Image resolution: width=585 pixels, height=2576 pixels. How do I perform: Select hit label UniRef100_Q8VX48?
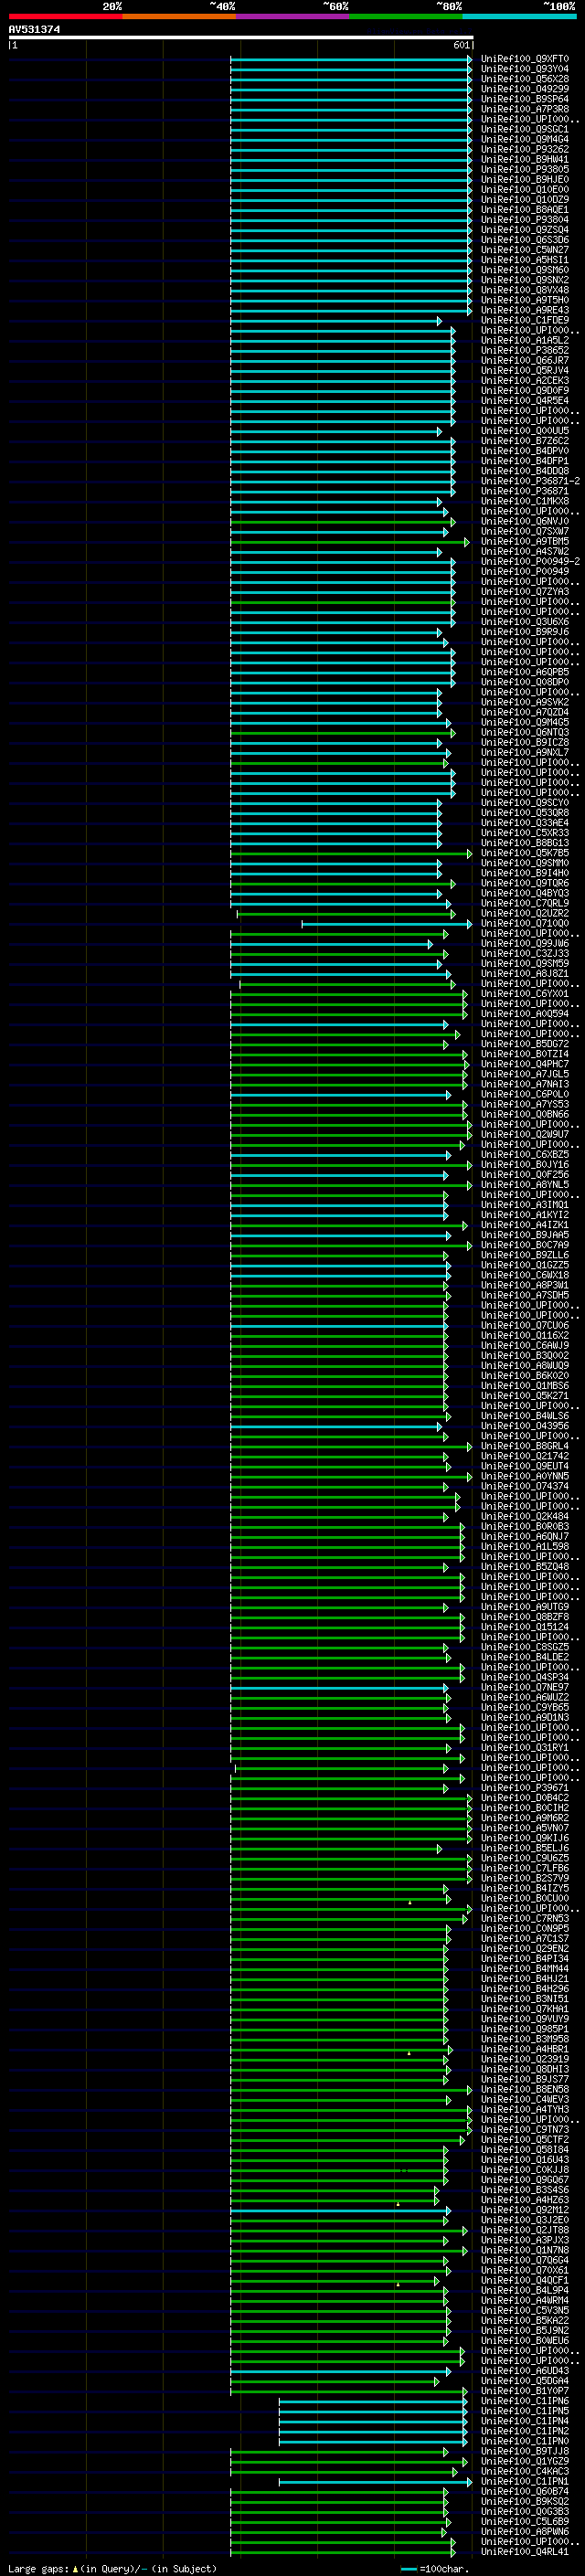tap(524, 290)
